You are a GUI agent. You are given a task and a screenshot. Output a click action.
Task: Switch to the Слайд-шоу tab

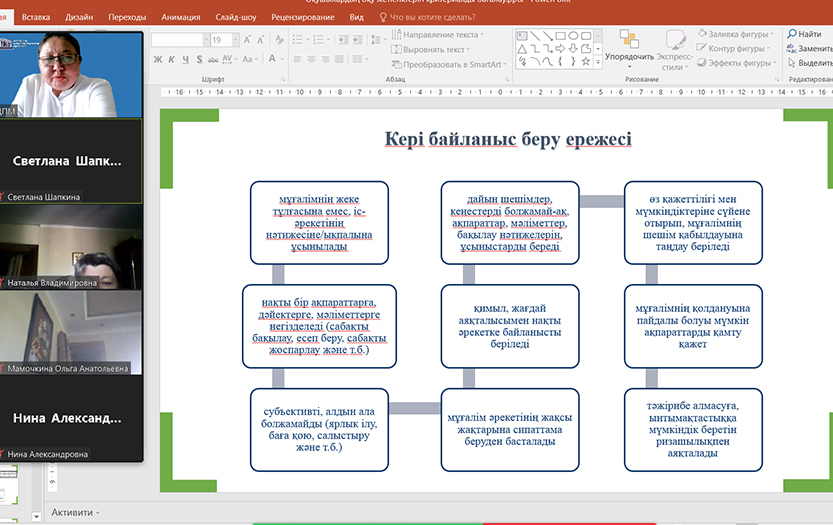point(237,17)
